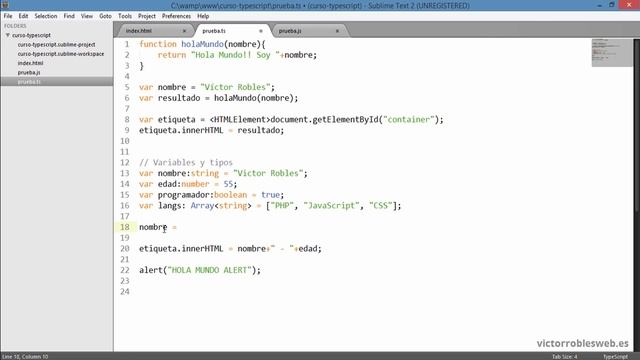The width and height of the screenshot is (640, 360).
Task: Open the Goto menu
Action: tap(105, 16)
